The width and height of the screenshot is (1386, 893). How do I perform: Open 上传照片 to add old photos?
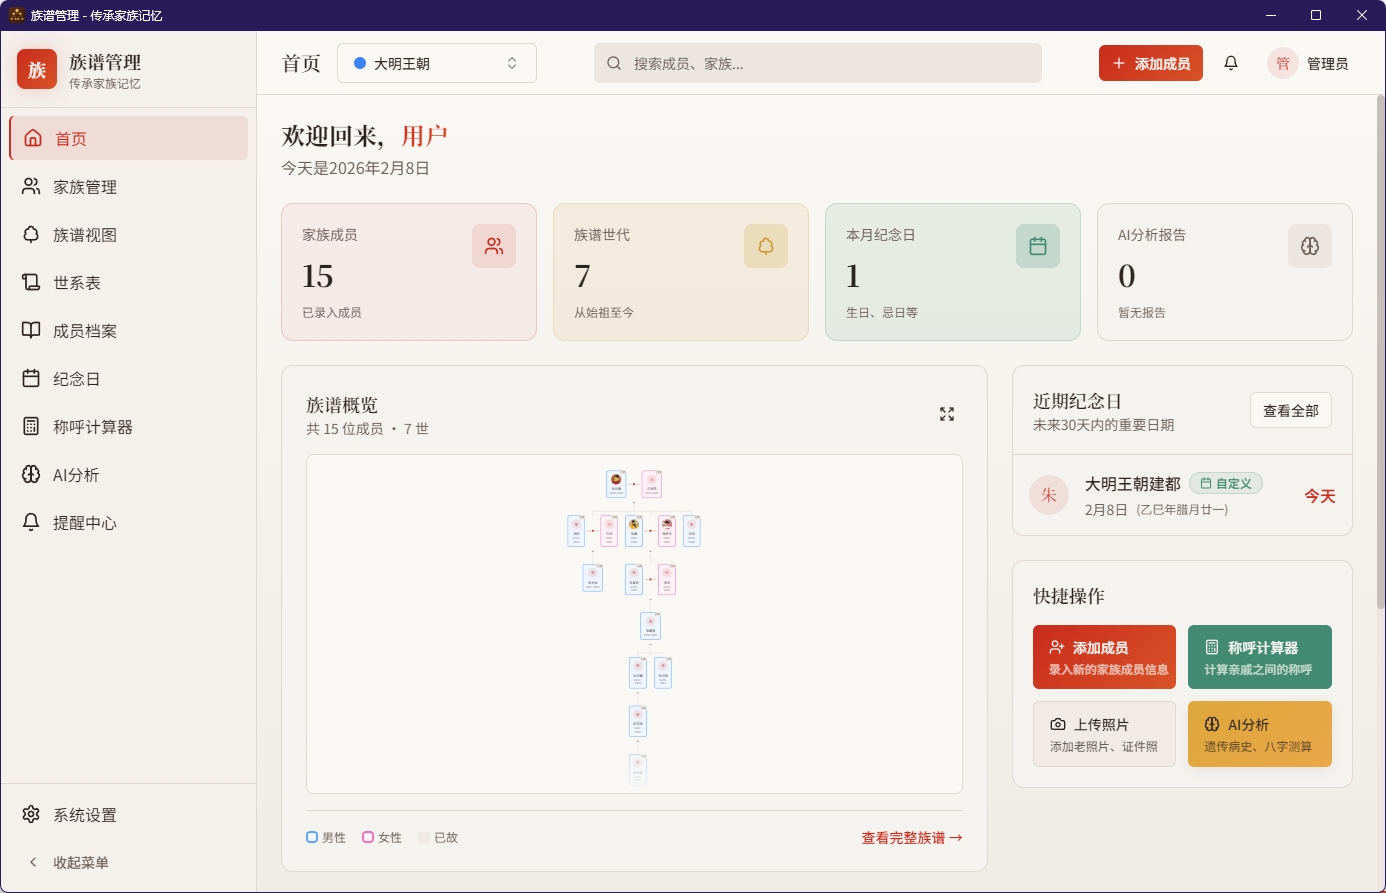pyautogui.click(x=1104, y=733)
